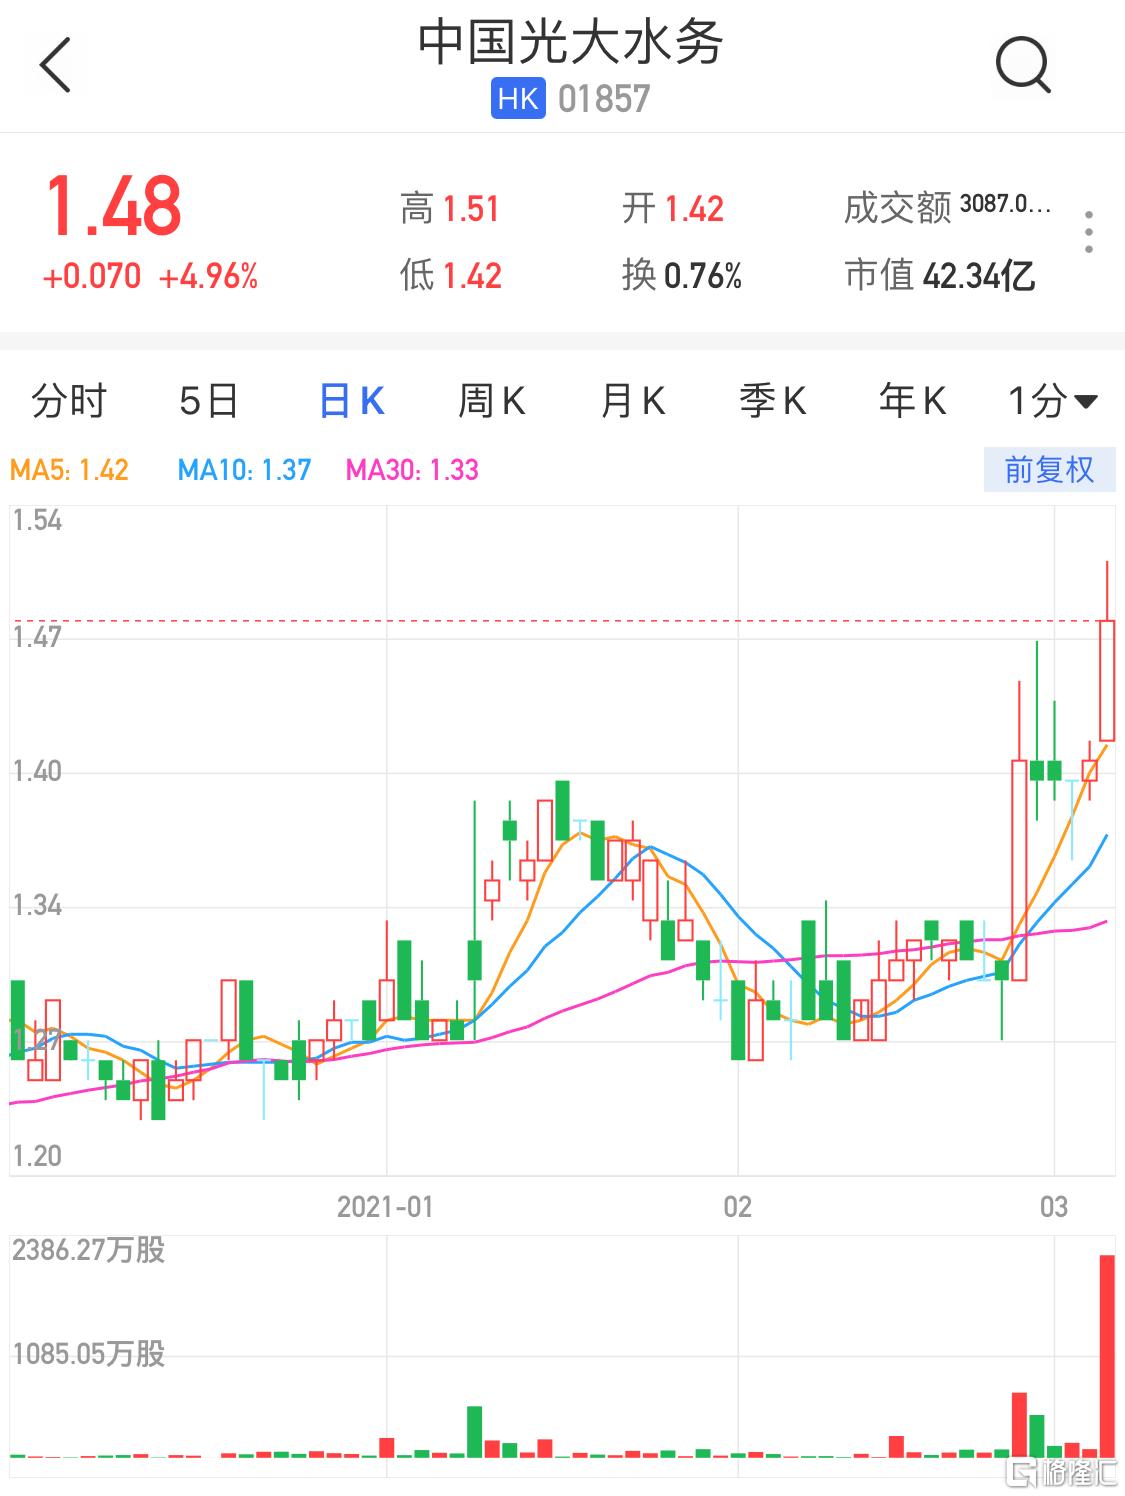The image size is (1125, 1496).
Task: Click the 1085.05万股 volume label
Action: point(89,1354)
